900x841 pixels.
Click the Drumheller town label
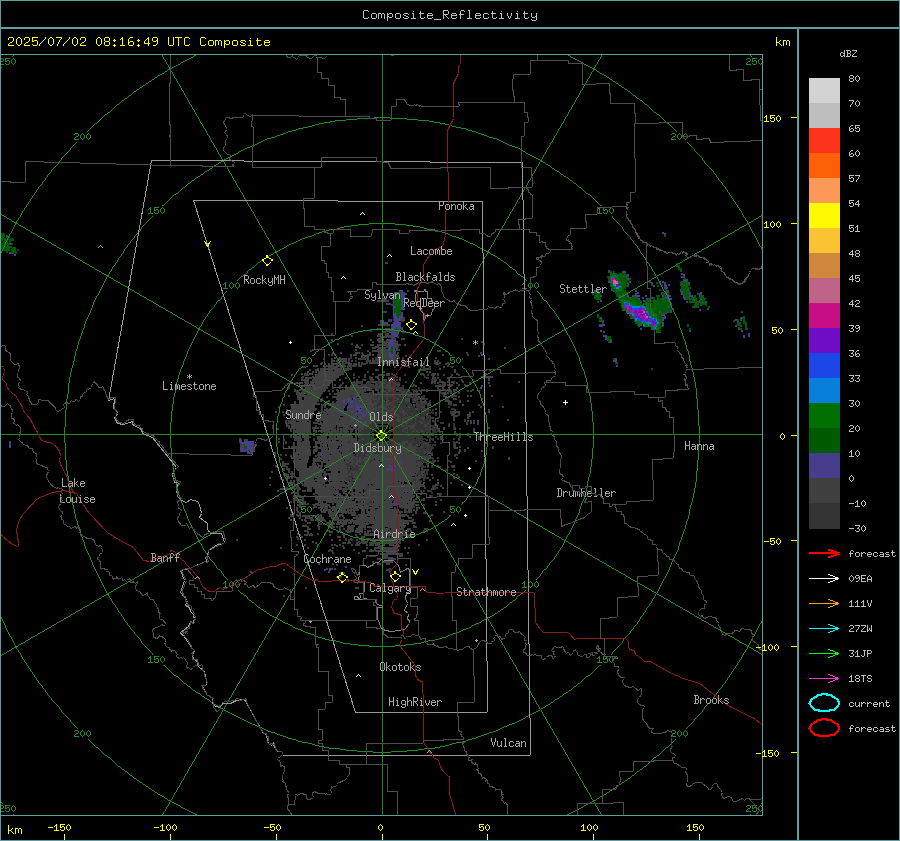pyautogui.click(x=586, y=493)
